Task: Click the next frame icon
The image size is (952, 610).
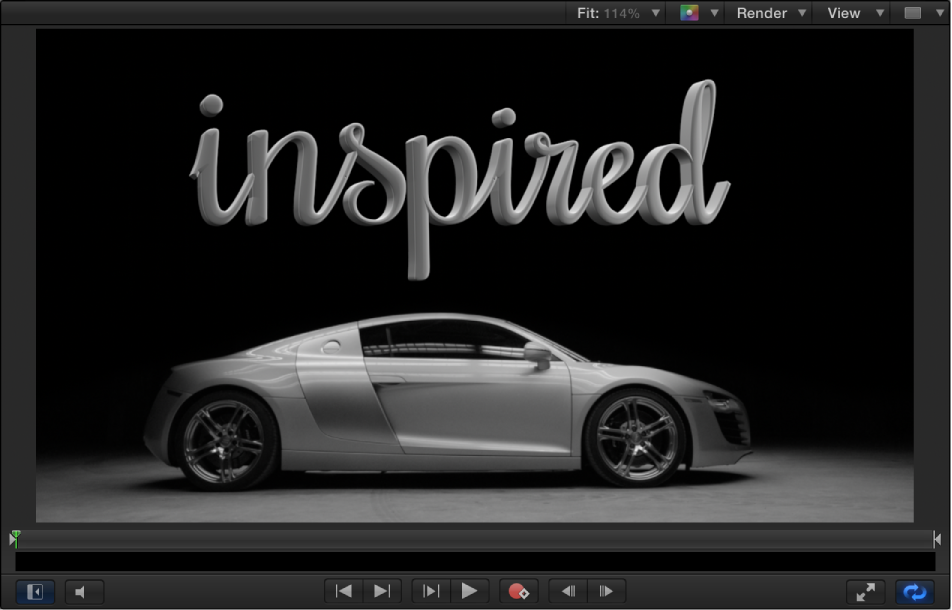Action: [606, 591]
